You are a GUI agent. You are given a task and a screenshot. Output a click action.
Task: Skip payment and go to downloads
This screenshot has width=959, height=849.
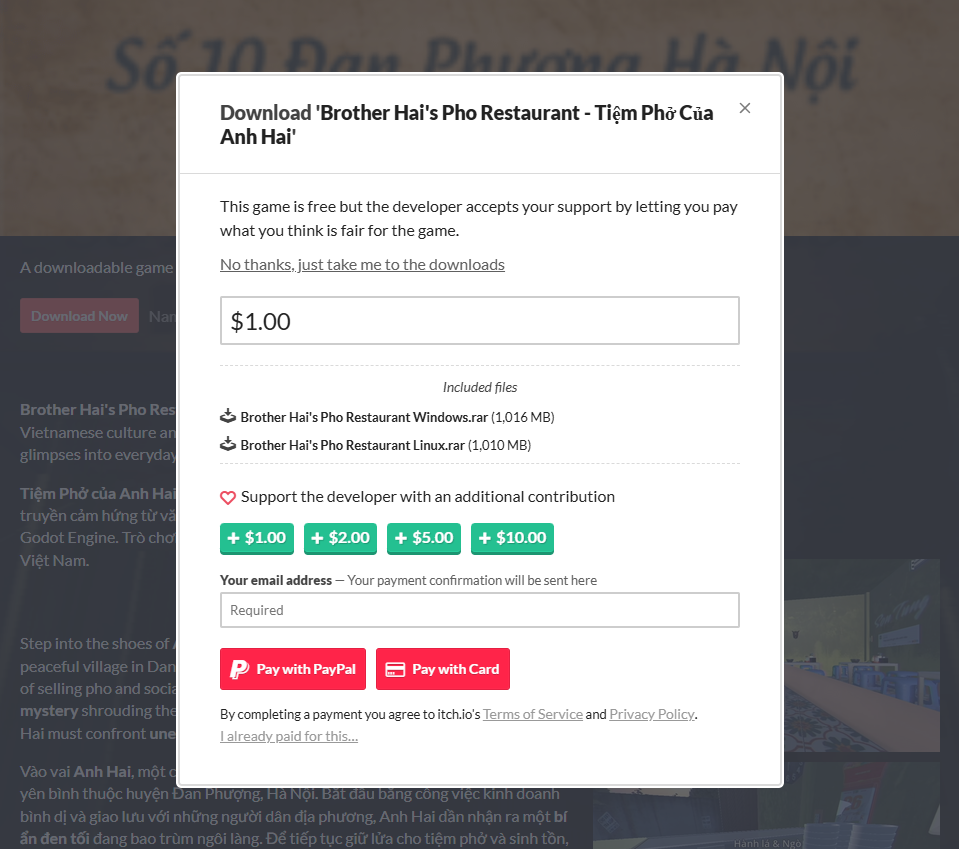click(362, 264)
